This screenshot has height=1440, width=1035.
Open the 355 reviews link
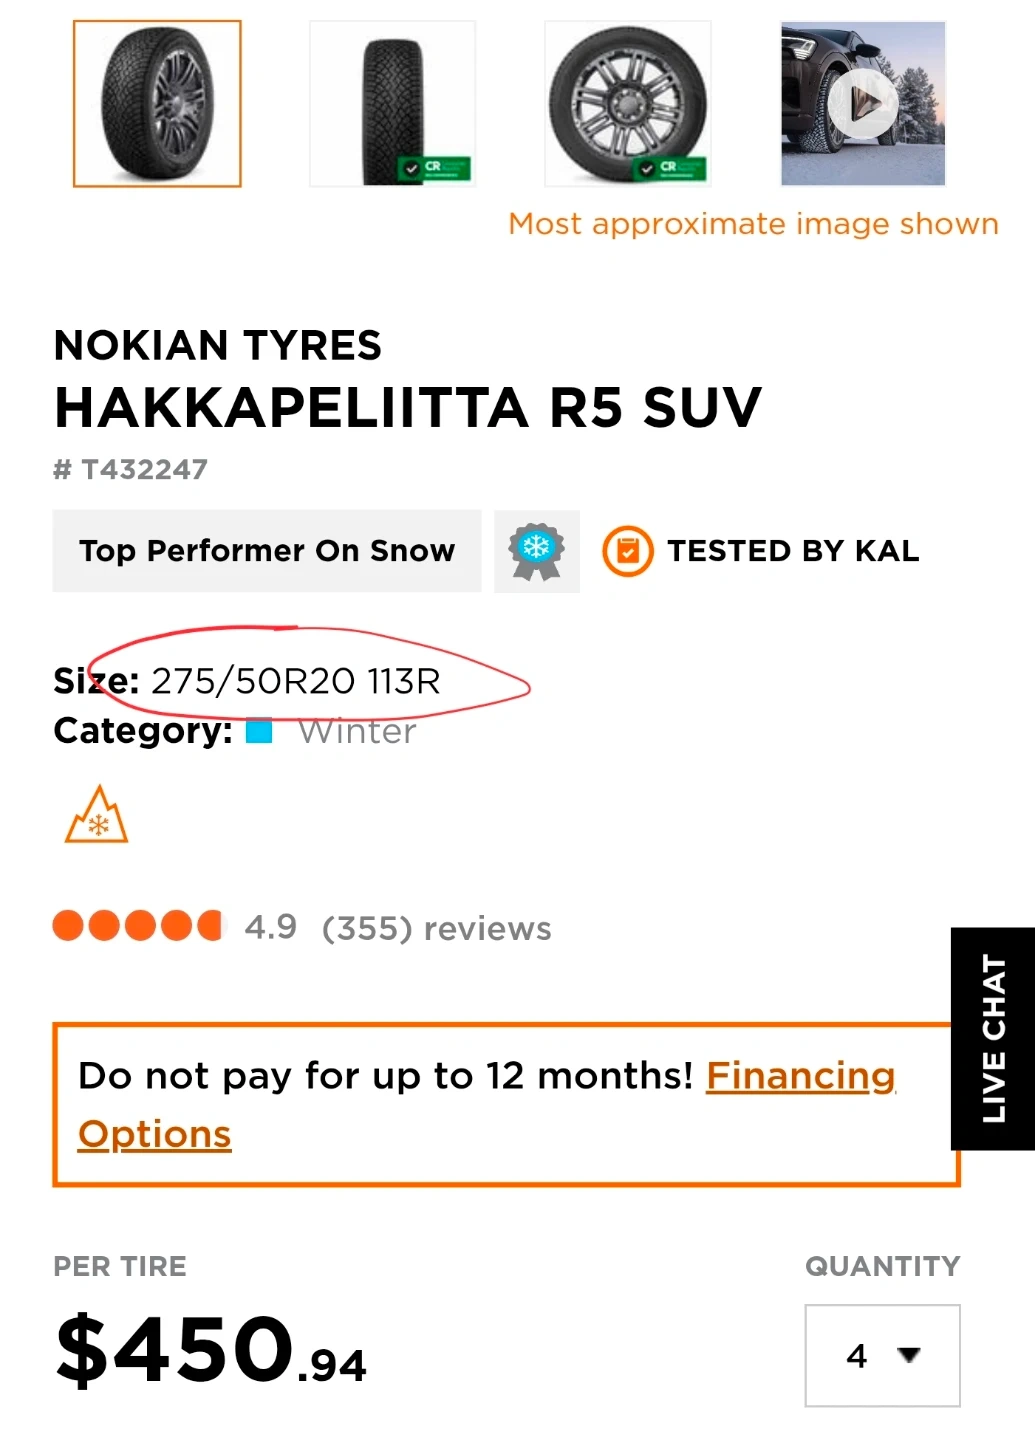(436, 928)
